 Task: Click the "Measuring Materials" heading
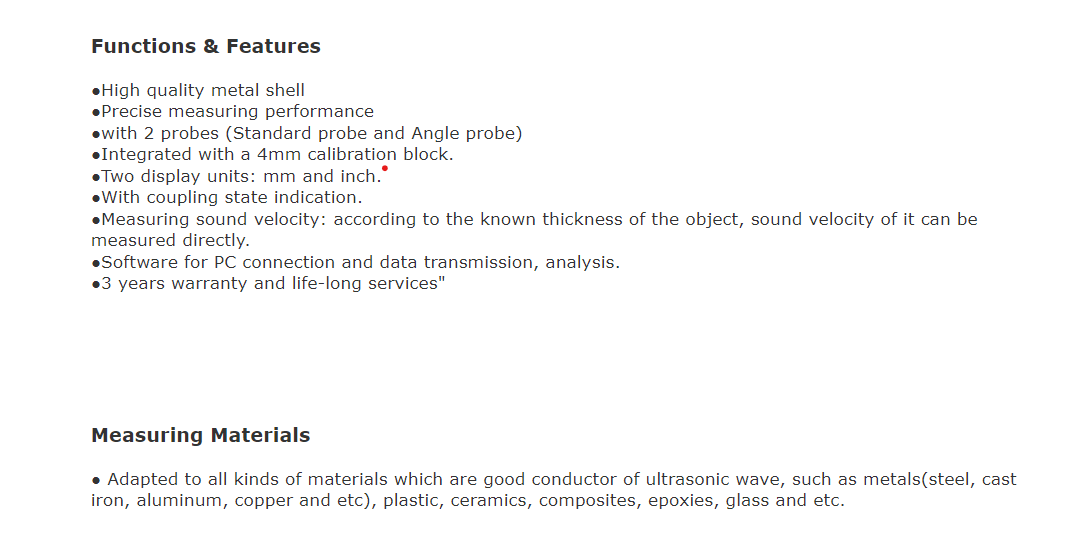pos(200,435)
